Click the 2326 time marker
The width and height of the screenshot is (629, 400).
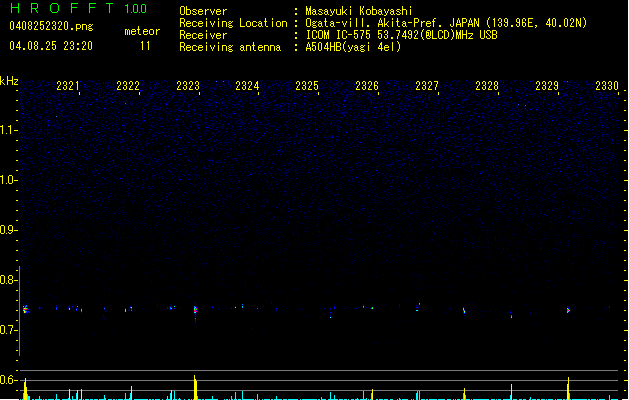[367, 86]
